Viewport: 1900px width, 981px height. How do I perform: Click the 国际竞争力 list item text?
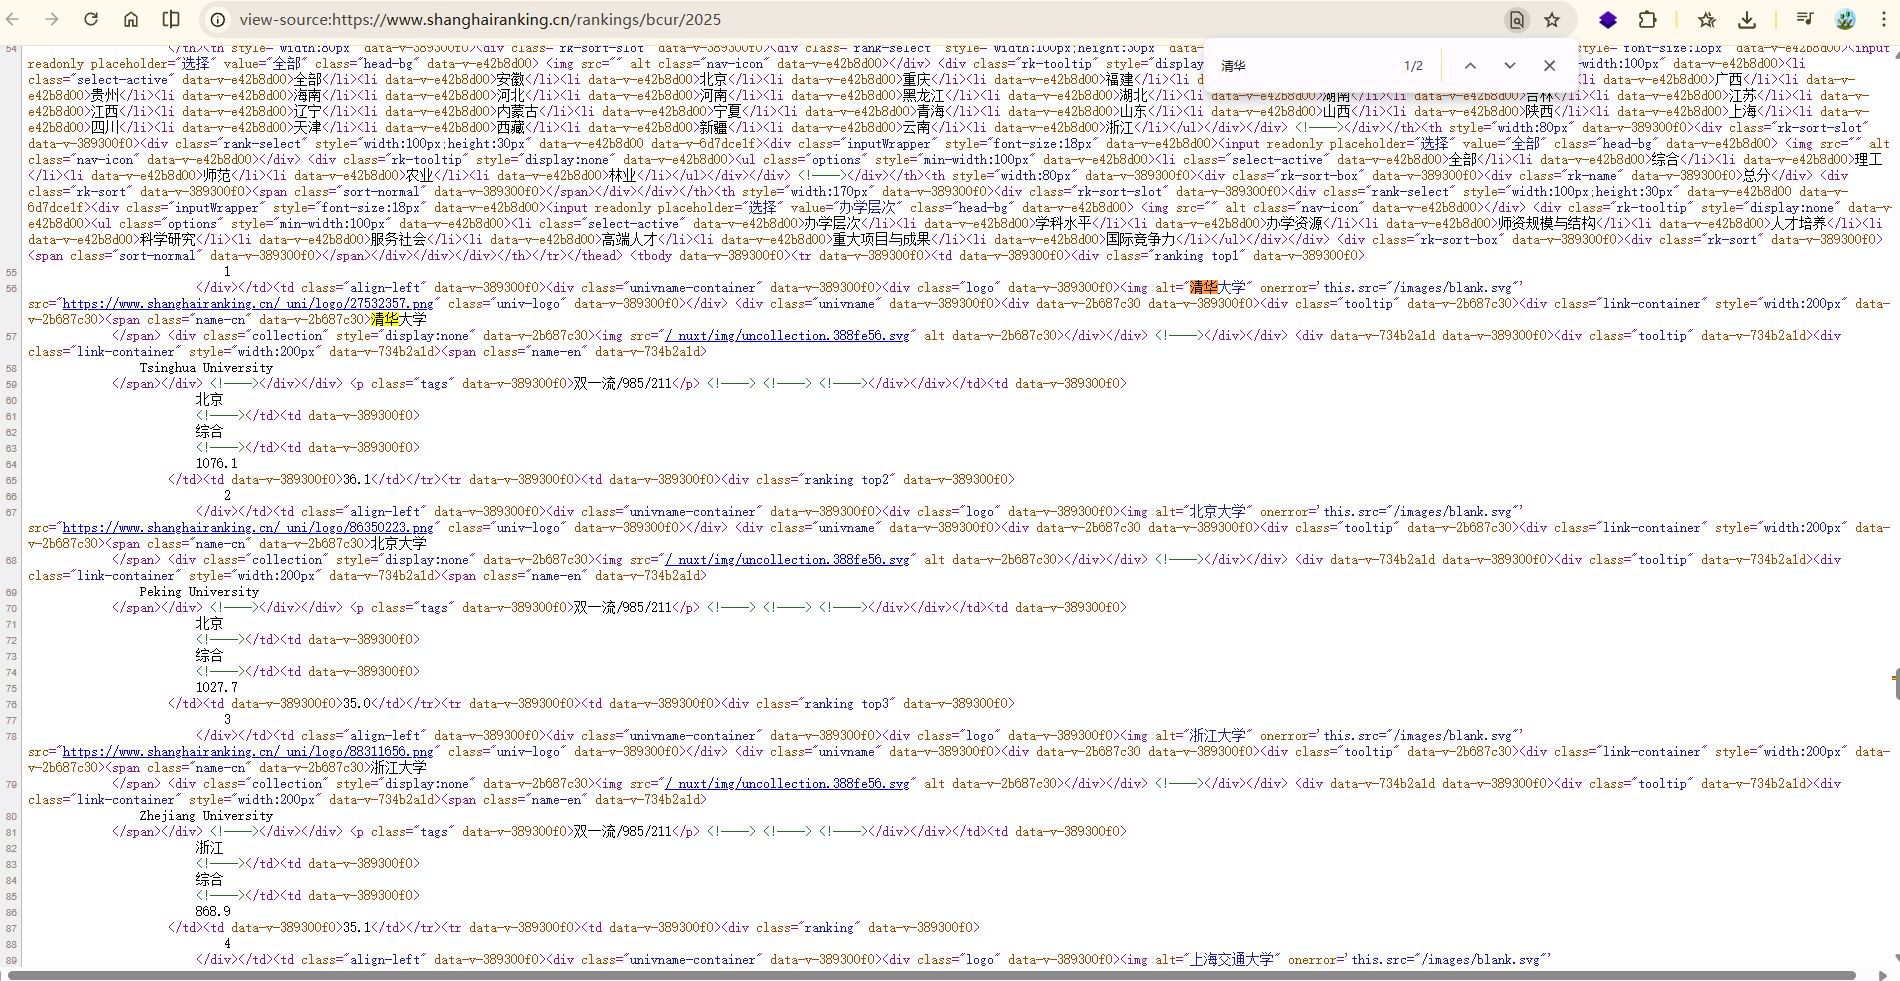[x=1141, y=239]
